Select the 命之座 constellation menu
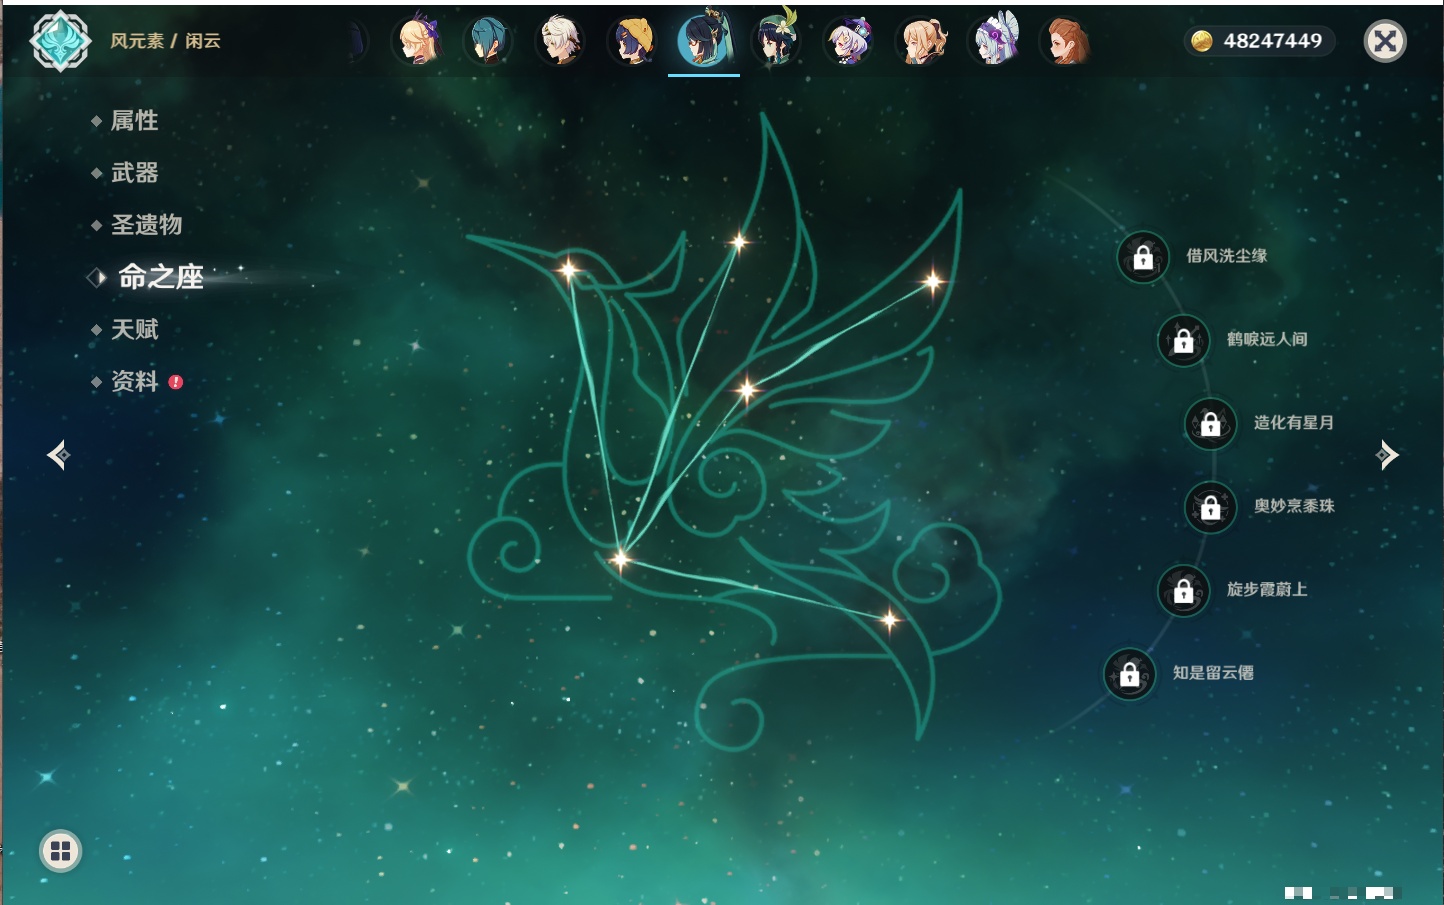 (161, 277)
